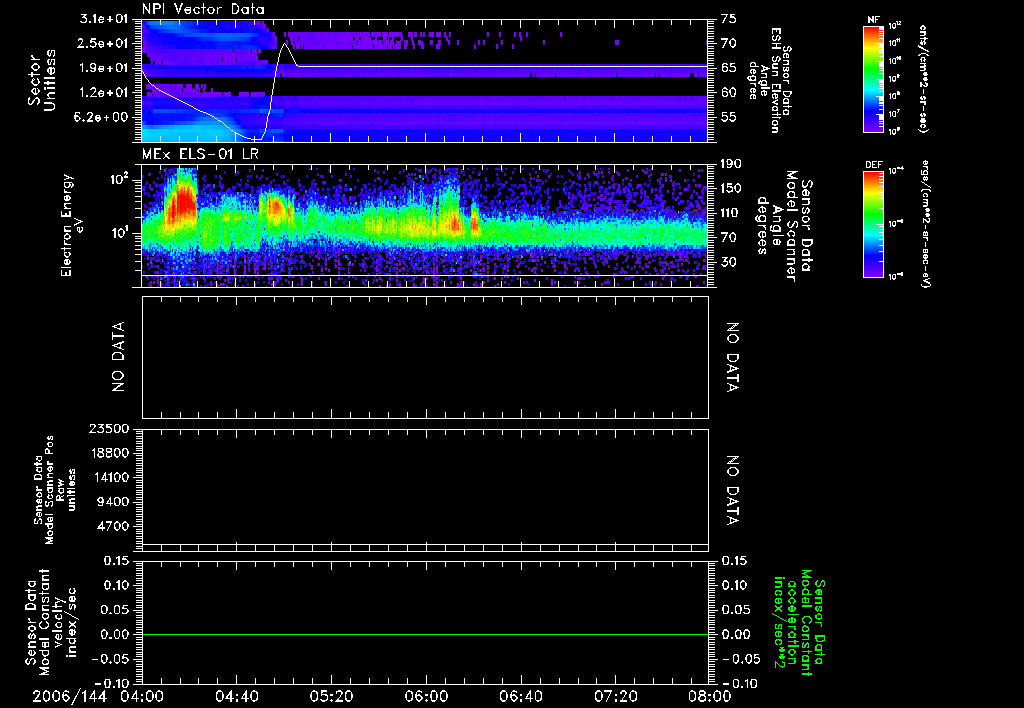This screenshot has width=1024, height=708.
Task: Click the NF color scale bar
Action: pyautogui.click(x=871, y=80)
